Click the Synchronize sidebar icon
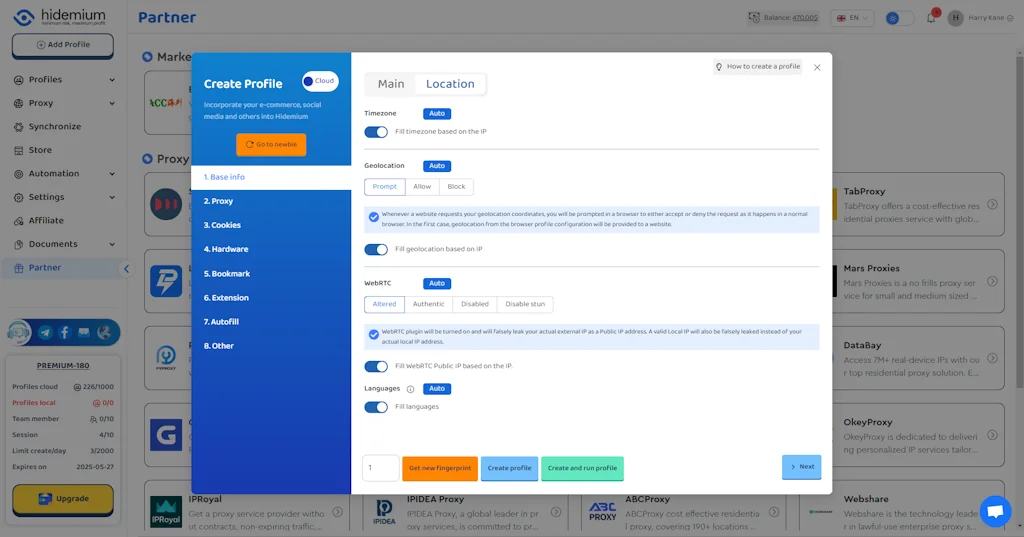The height and width of the screenshot is (537, 1024). pyautogui.click(x=18, y=127)
